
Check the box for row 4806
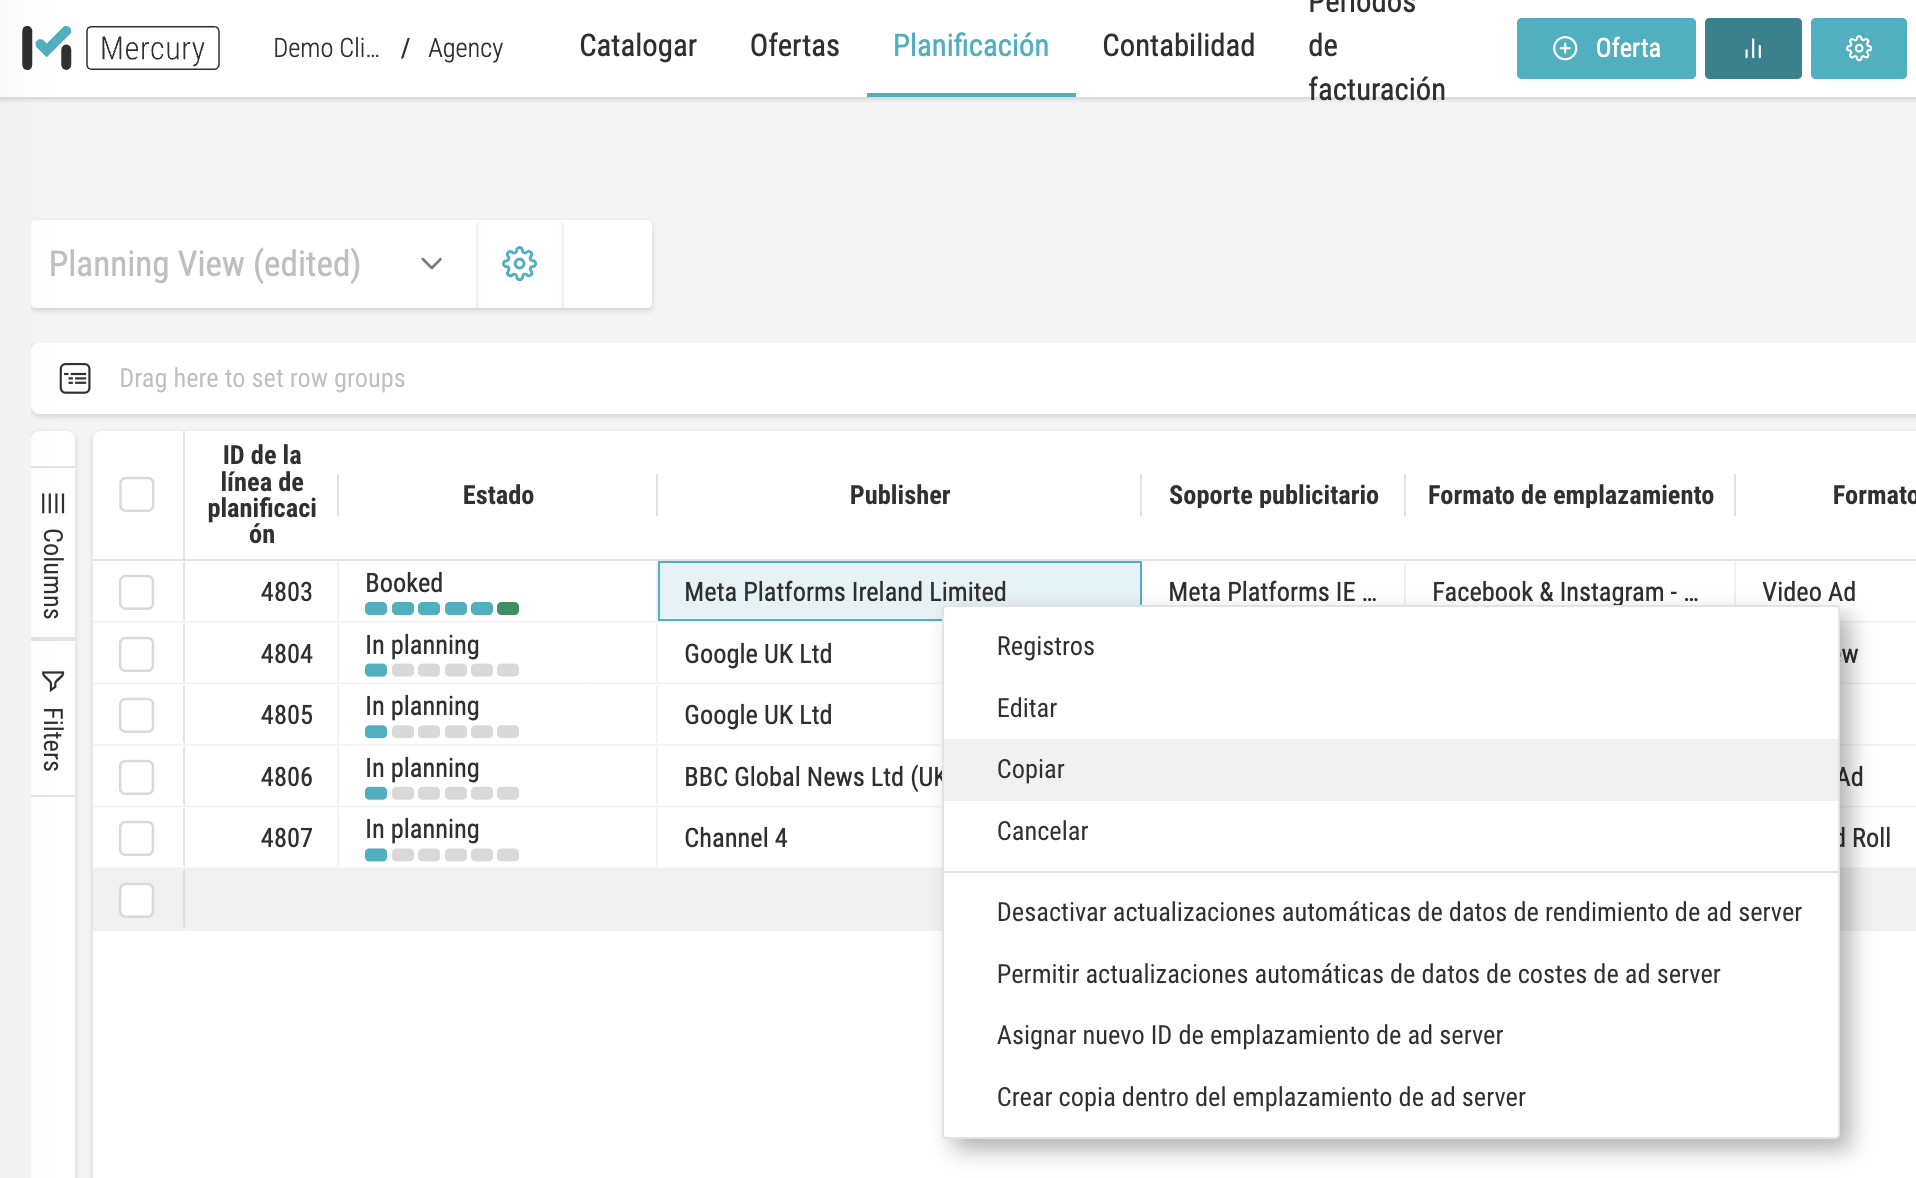(137, 777)
